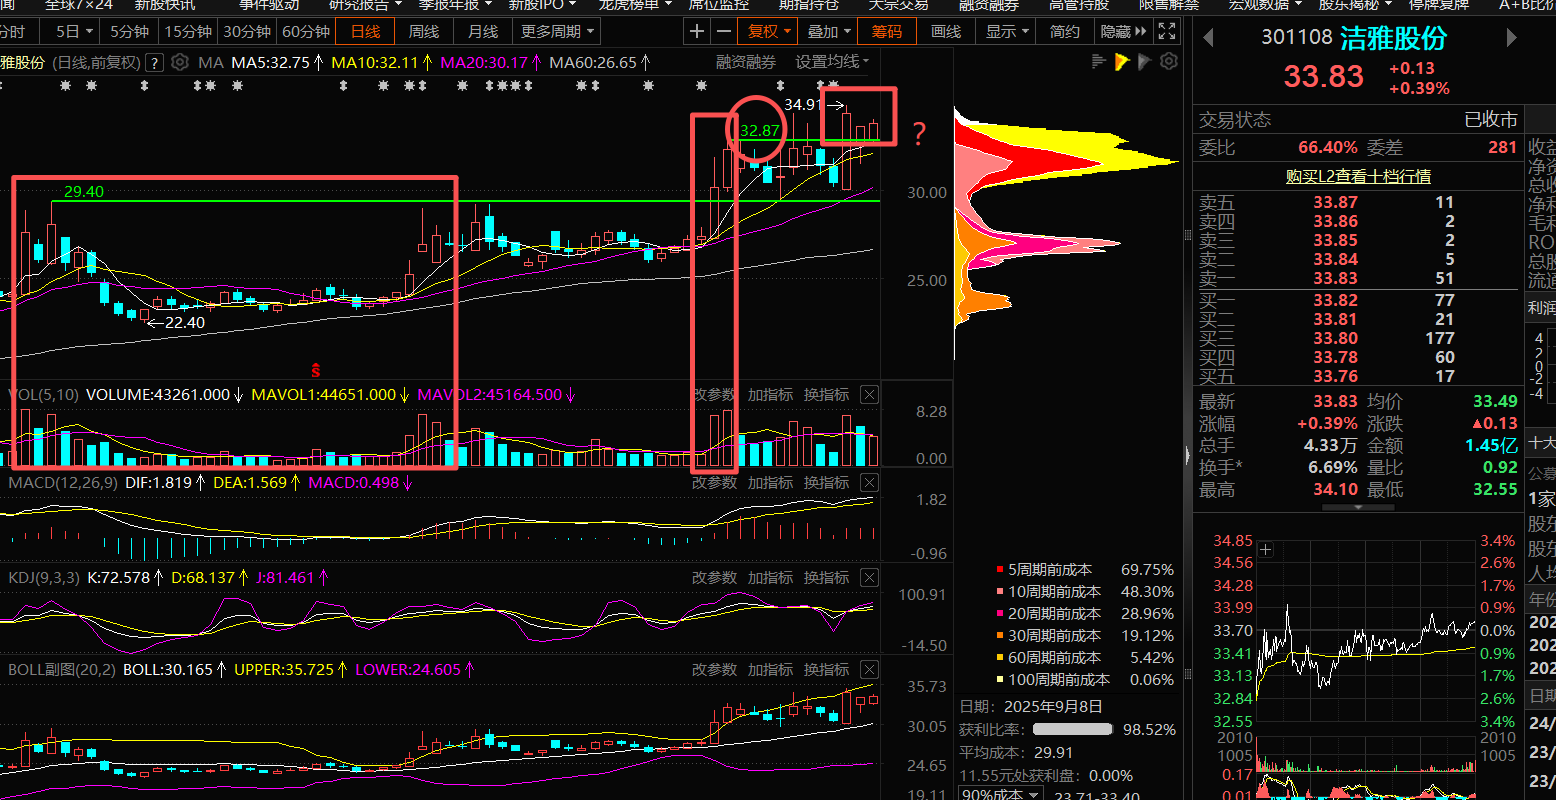The image size is (1556, 800).
Task: Open the 期指持仓 menu item
Action: tap(808, 4)
